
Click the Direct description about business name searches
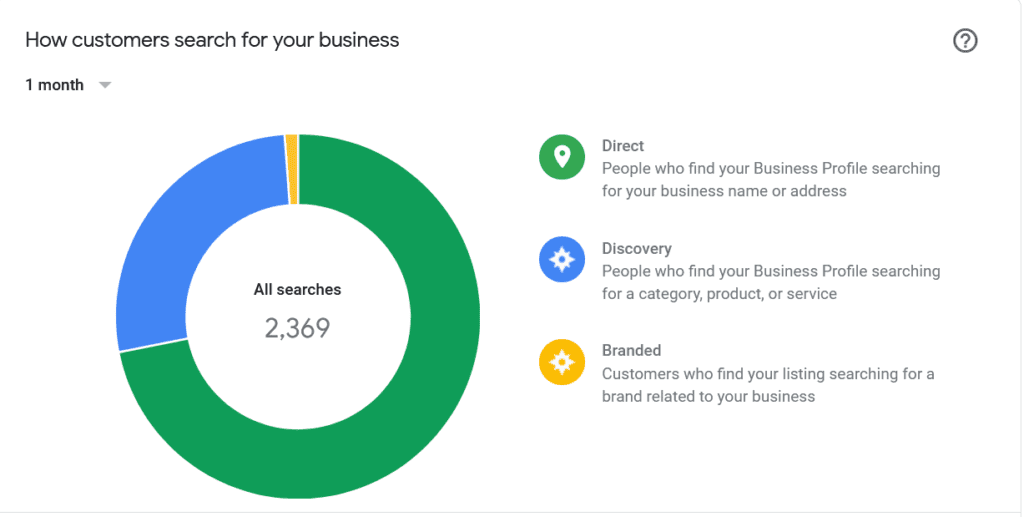click(770, 180)
